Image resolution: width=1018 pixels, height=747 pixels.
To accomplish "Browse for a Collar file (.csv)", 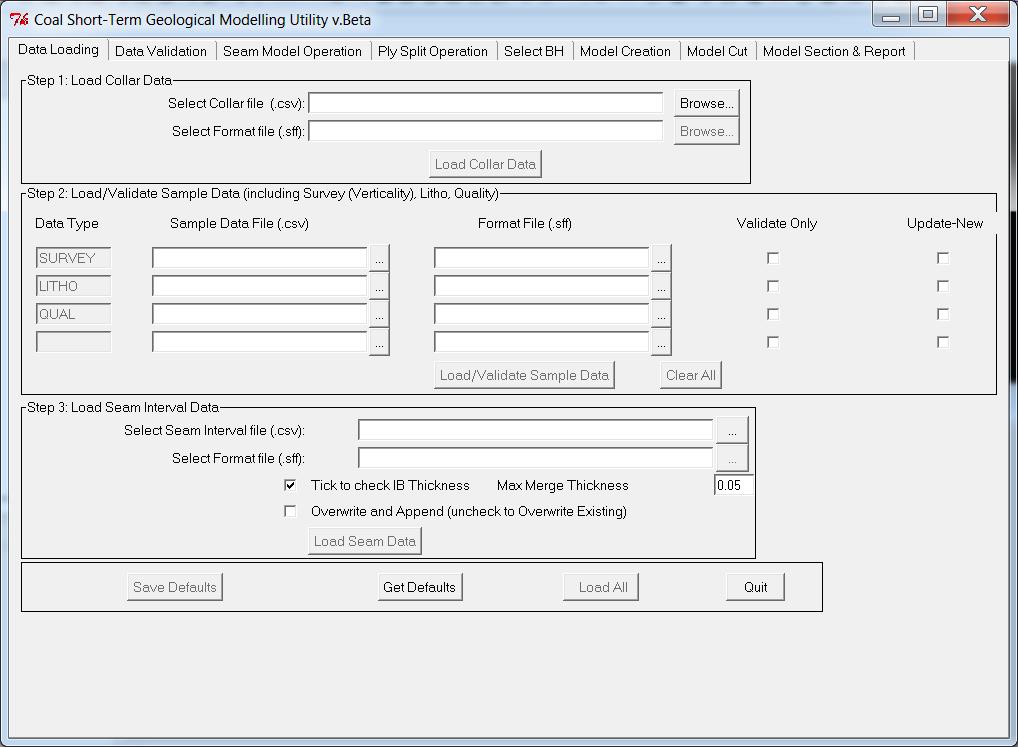I will [x=705, y=102].
